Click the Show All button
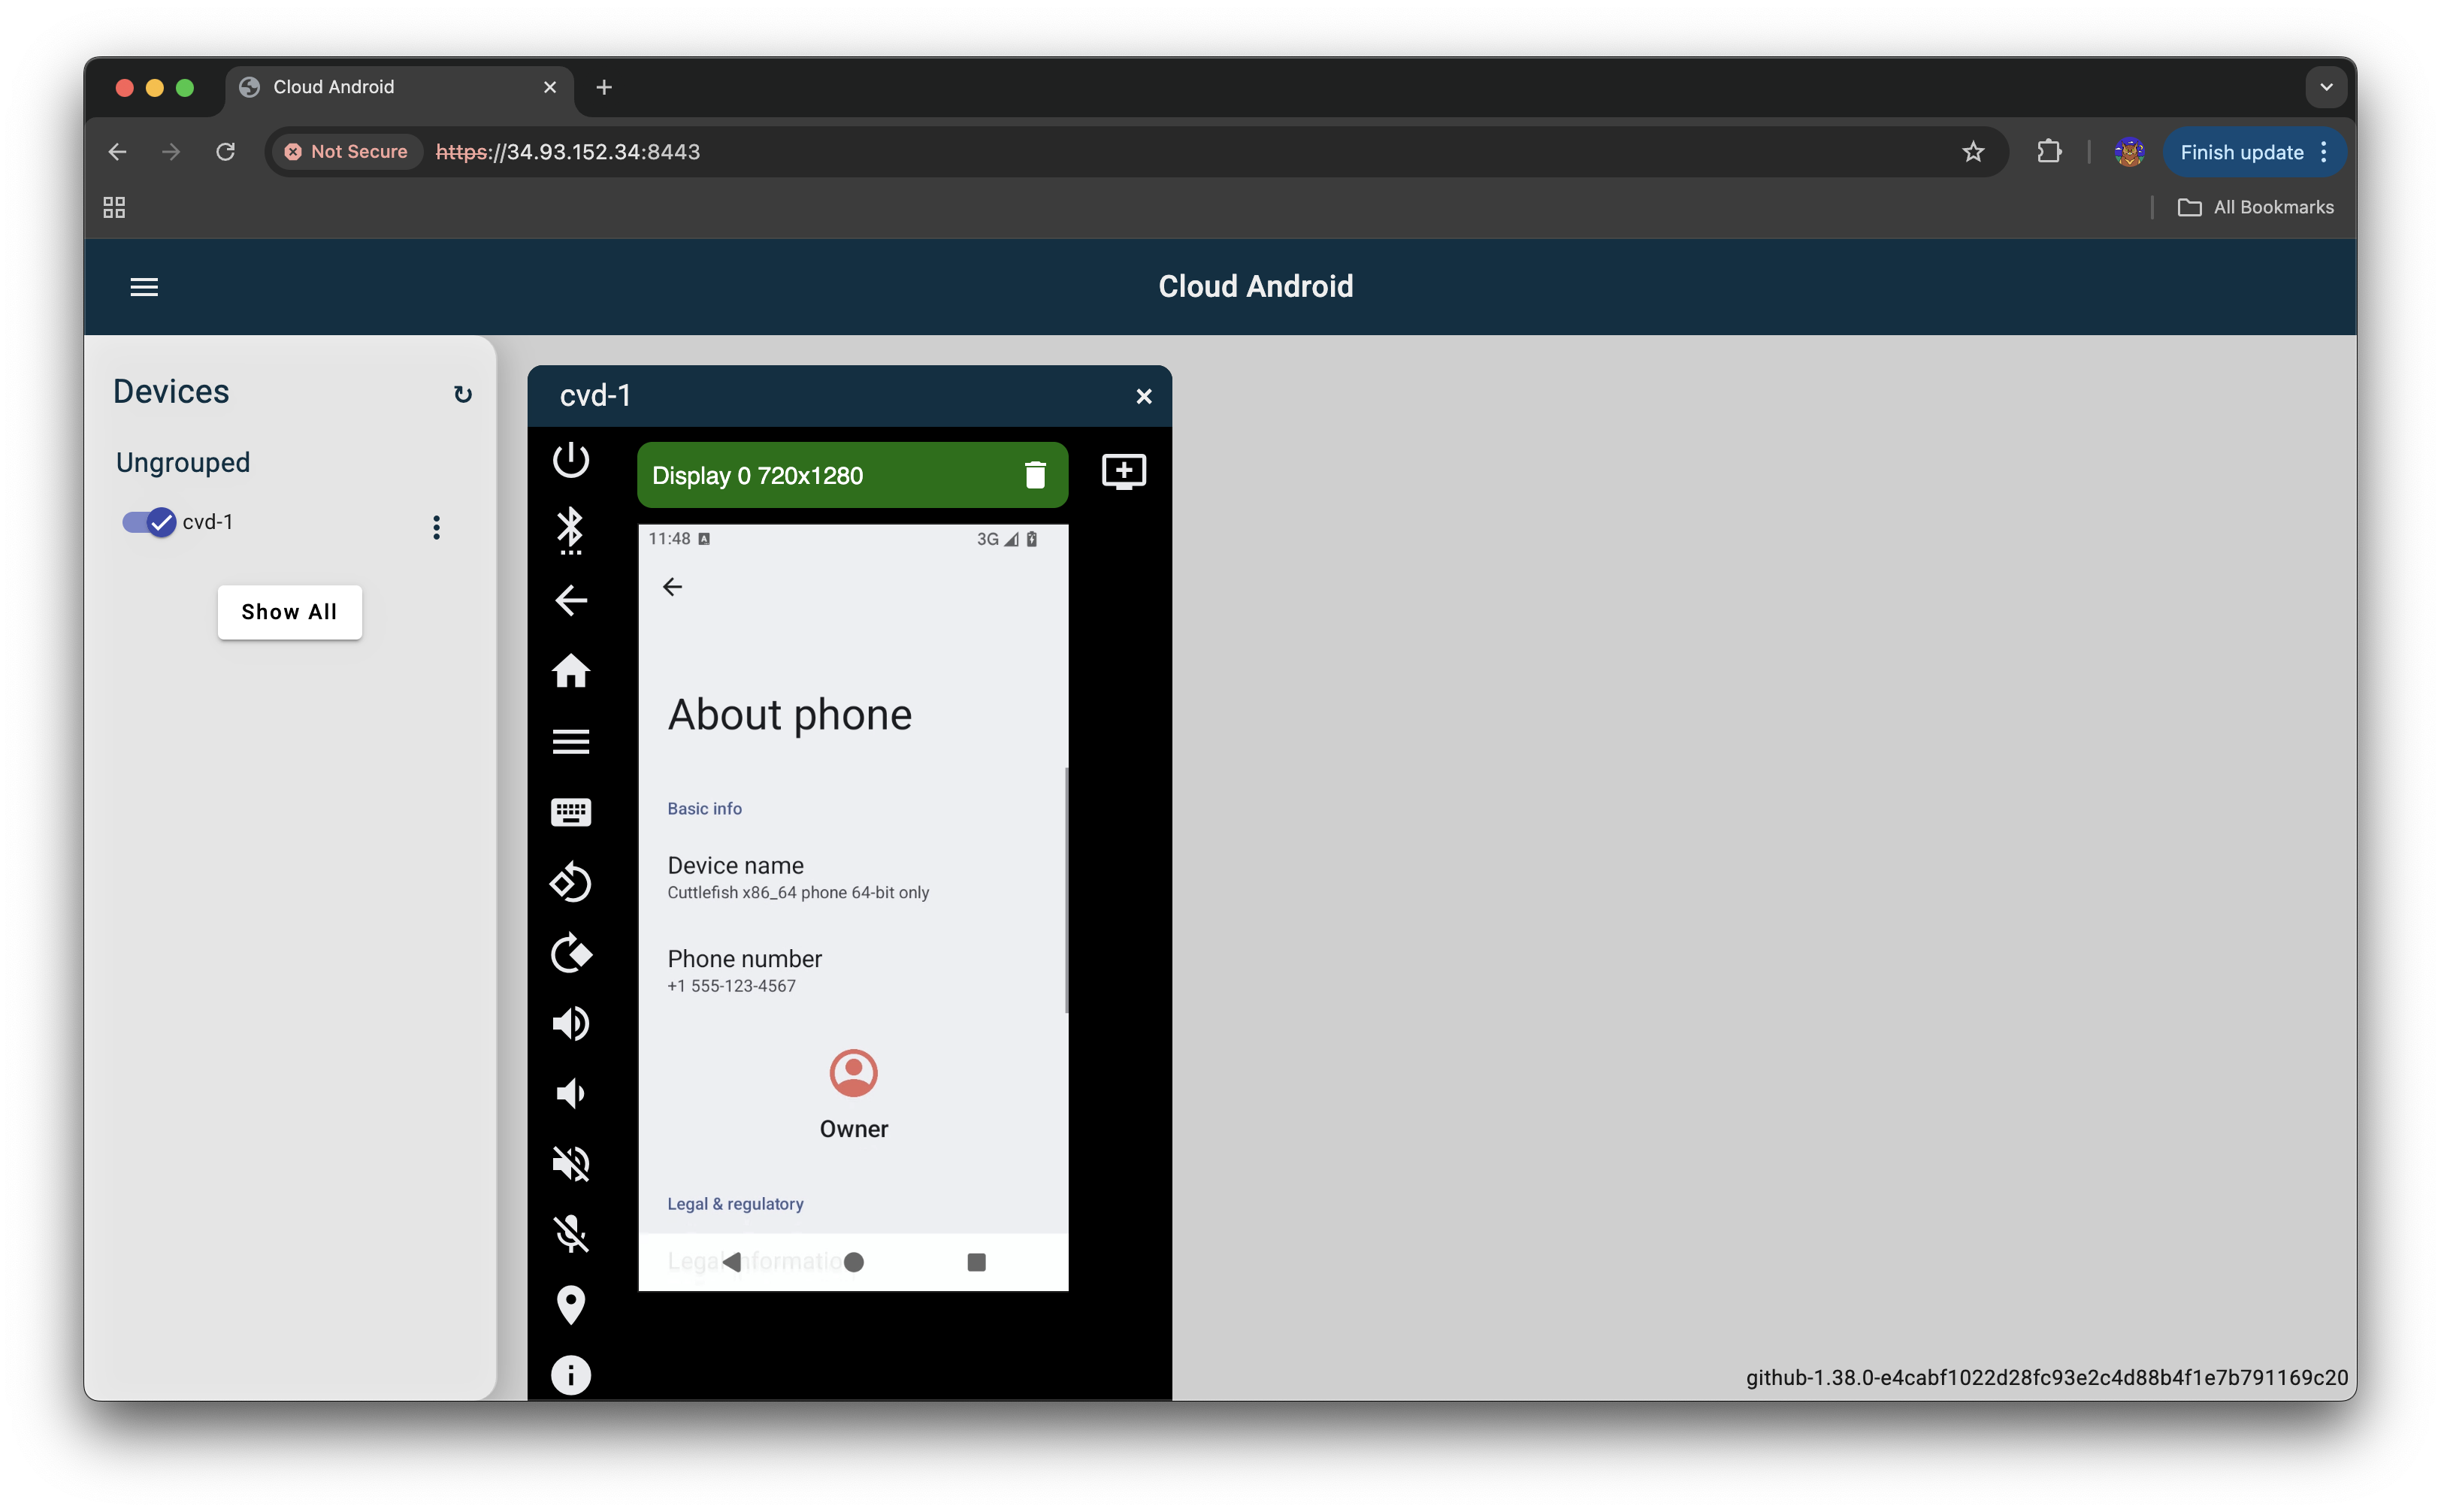The image size is (2441, 1512). [289, 612]
